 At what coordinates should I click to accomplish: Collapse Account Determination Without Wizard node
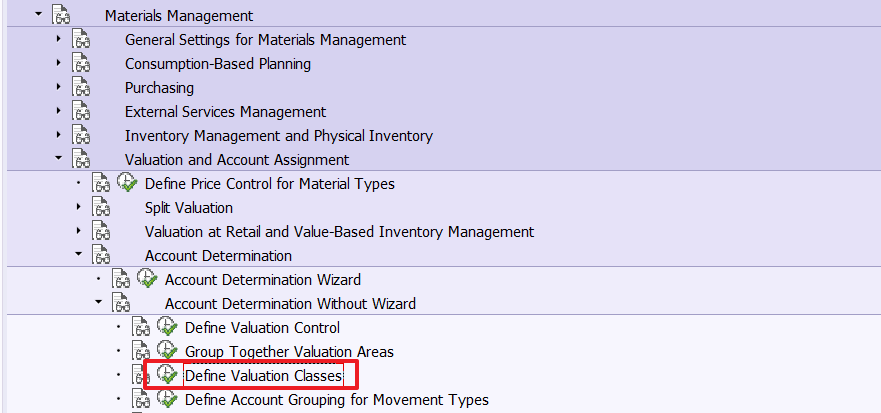tap(98, 303)
